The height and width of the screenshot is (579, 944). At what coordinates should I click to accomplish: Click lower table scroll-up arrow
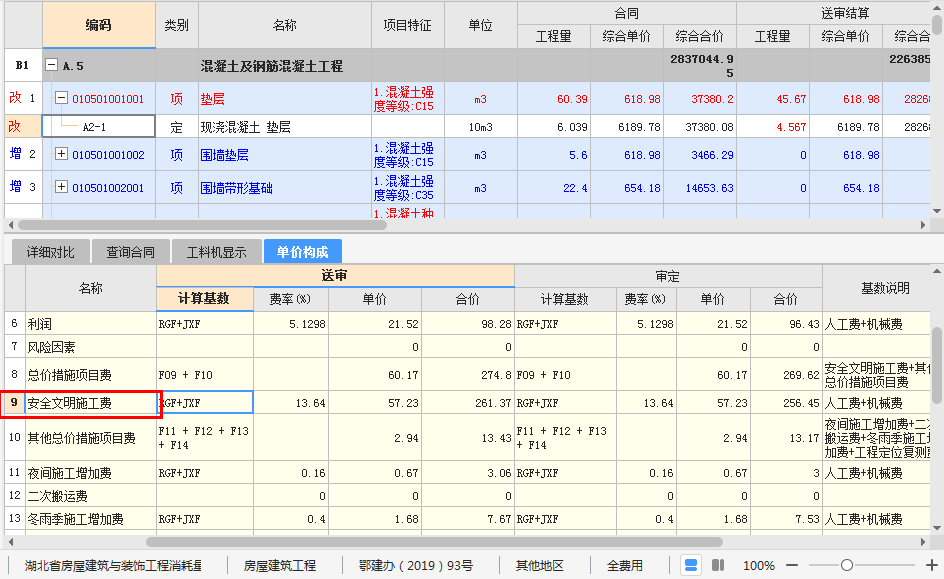[x=937, y=271]
